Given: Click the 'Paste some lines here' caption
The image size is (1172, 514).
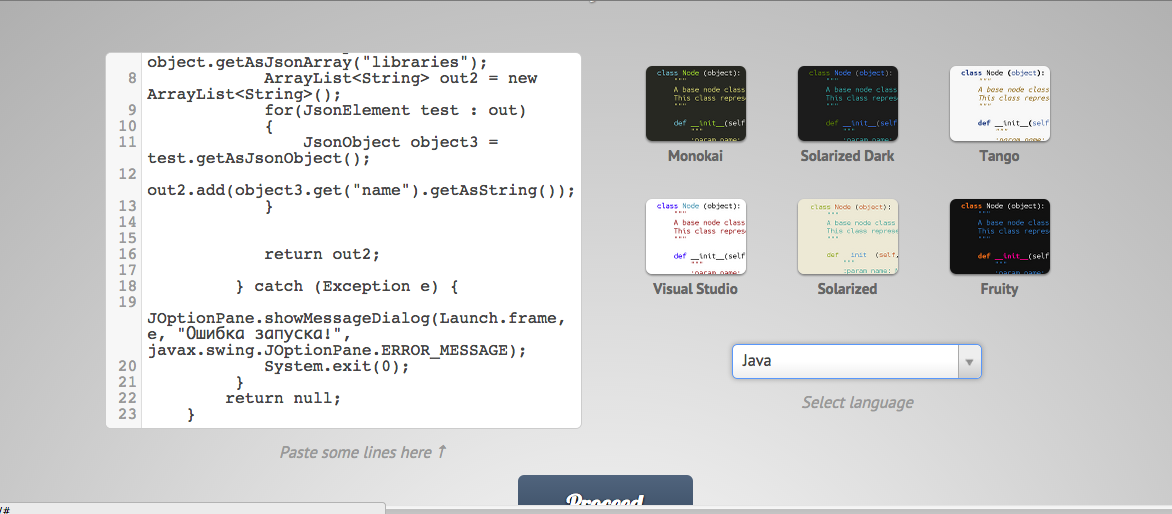Looking at the screenshot, I should pyautogui.click(x=363, y=452).
